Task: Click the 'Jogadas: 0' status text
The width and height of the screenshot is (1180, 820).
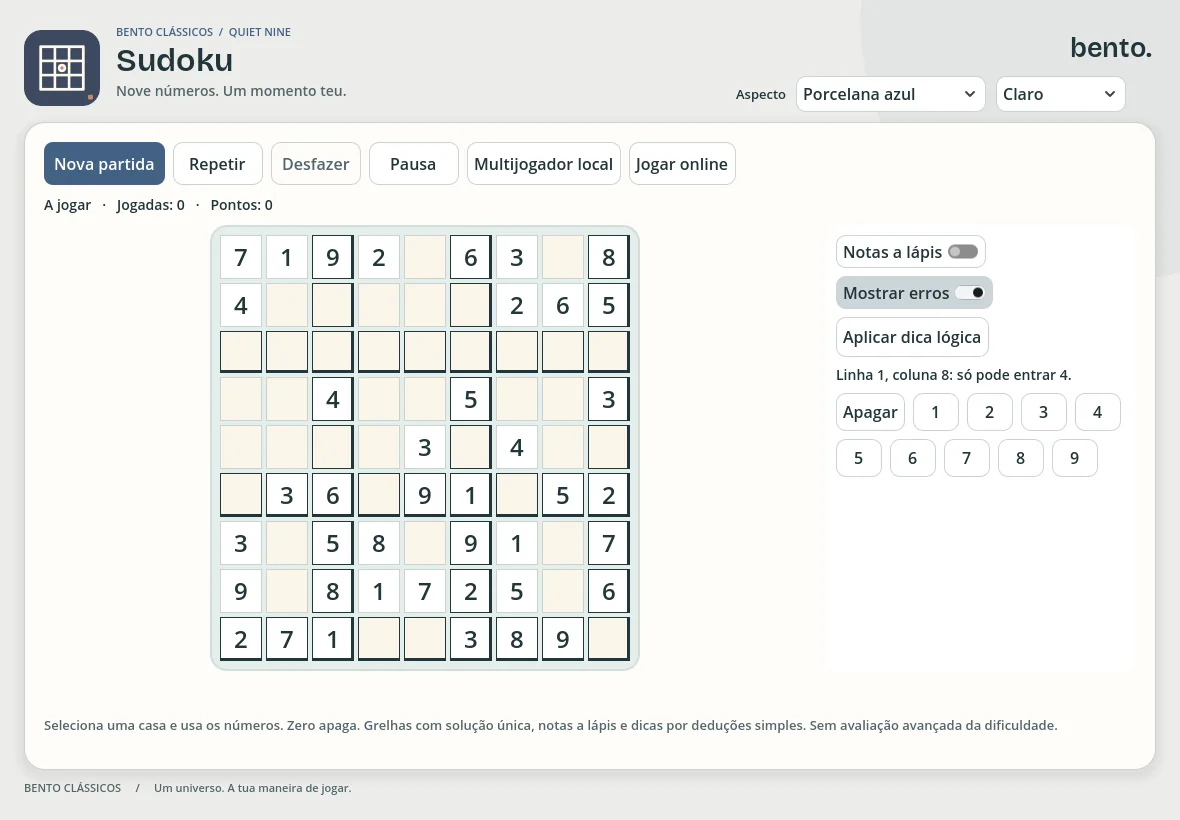Action: [x=151, y=205]
